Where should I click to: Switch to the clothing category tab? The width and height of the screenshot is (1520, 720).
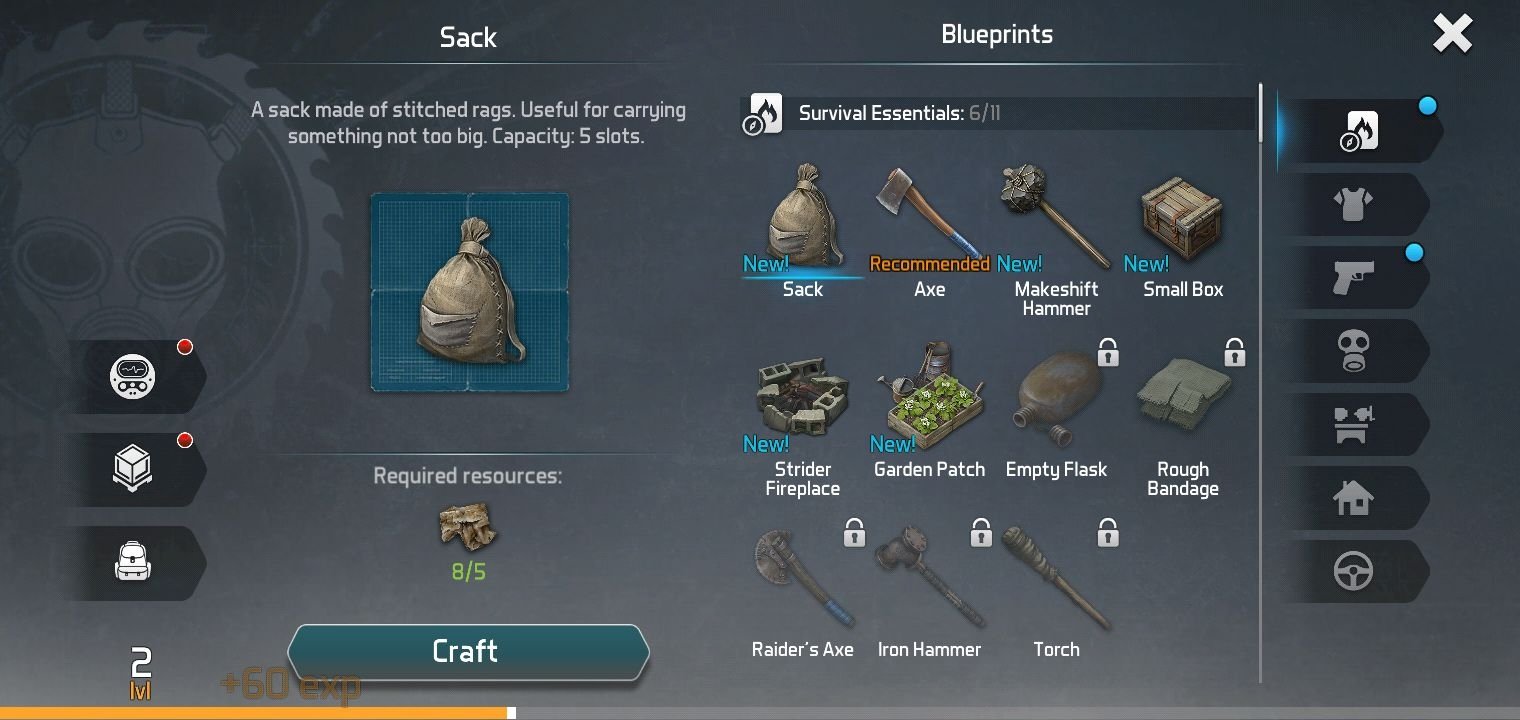[1353, 204]
